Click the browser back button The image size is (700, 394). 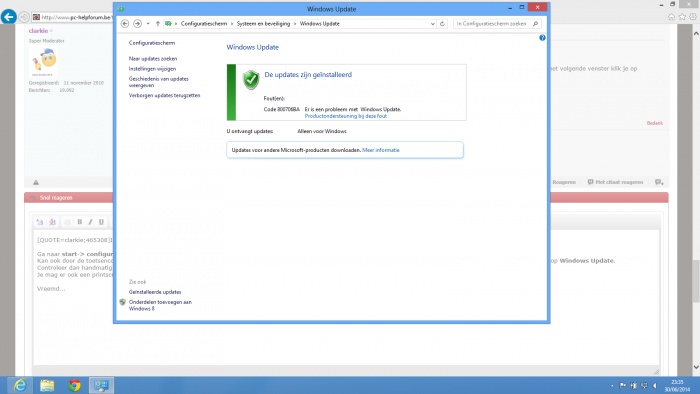[x=8, y=17]
